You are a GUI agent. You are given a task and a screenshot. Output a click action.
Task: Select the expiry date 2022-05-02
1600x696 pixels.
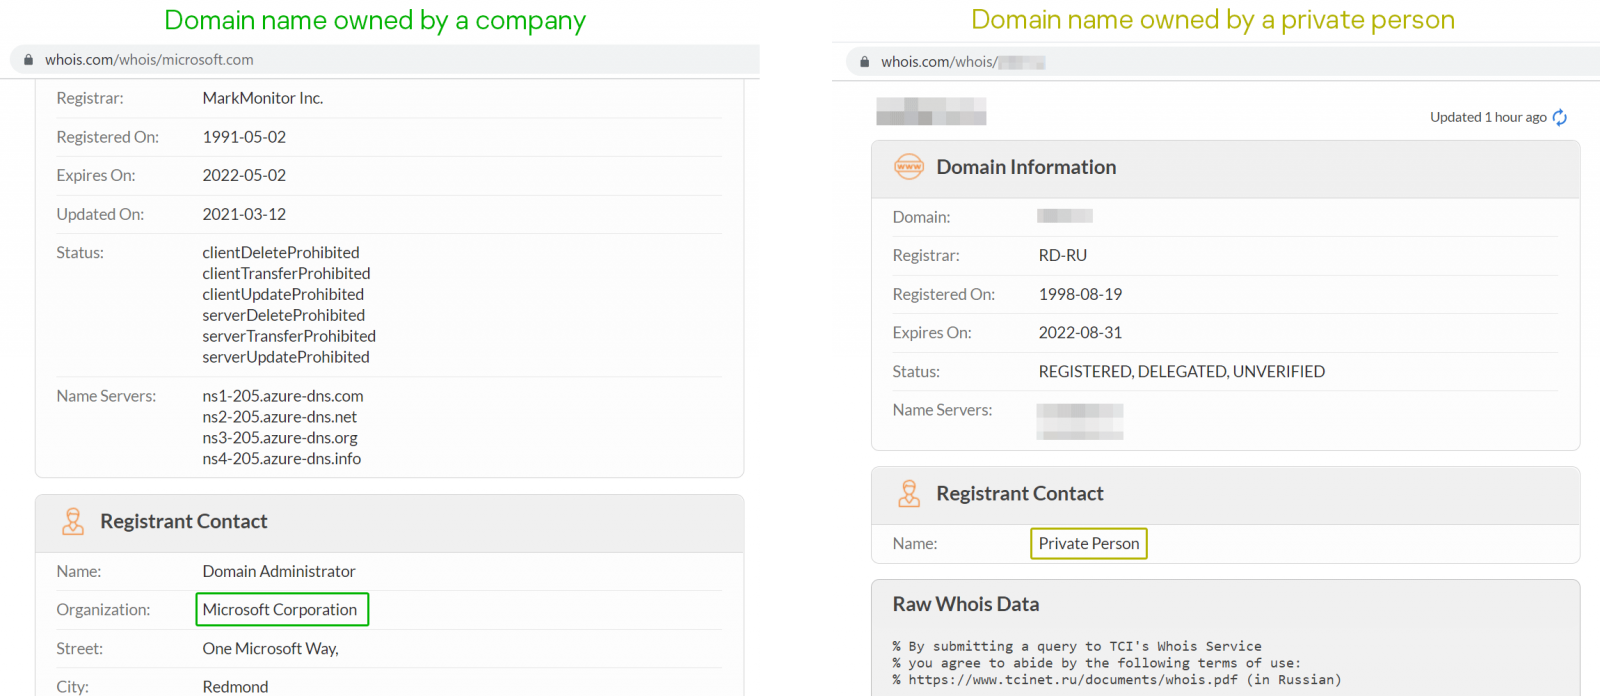point(244,175)
